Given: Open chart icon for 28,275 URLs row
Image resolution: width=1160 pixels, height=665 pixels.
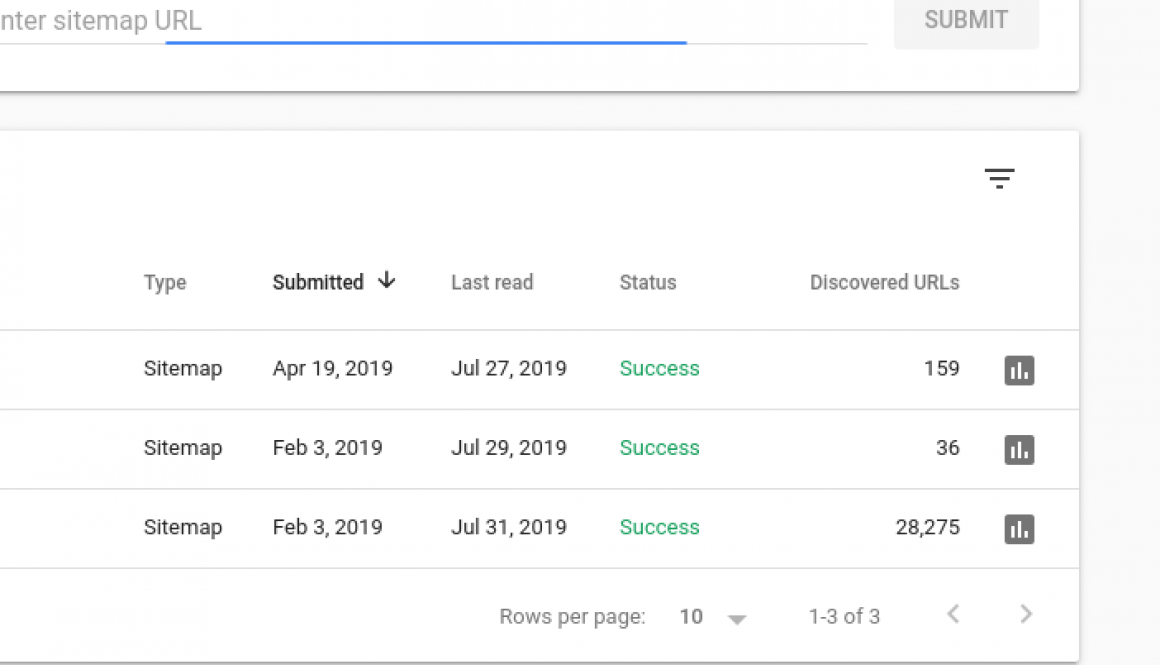Looking at the screenshot, I should pos(1019,528).
